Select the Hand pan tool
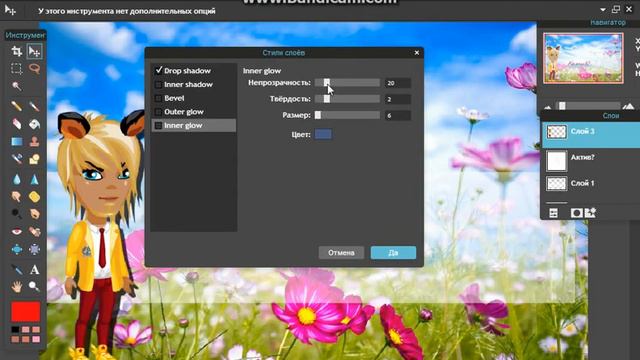Screen dimensions: 640x360 coord(17,287)
